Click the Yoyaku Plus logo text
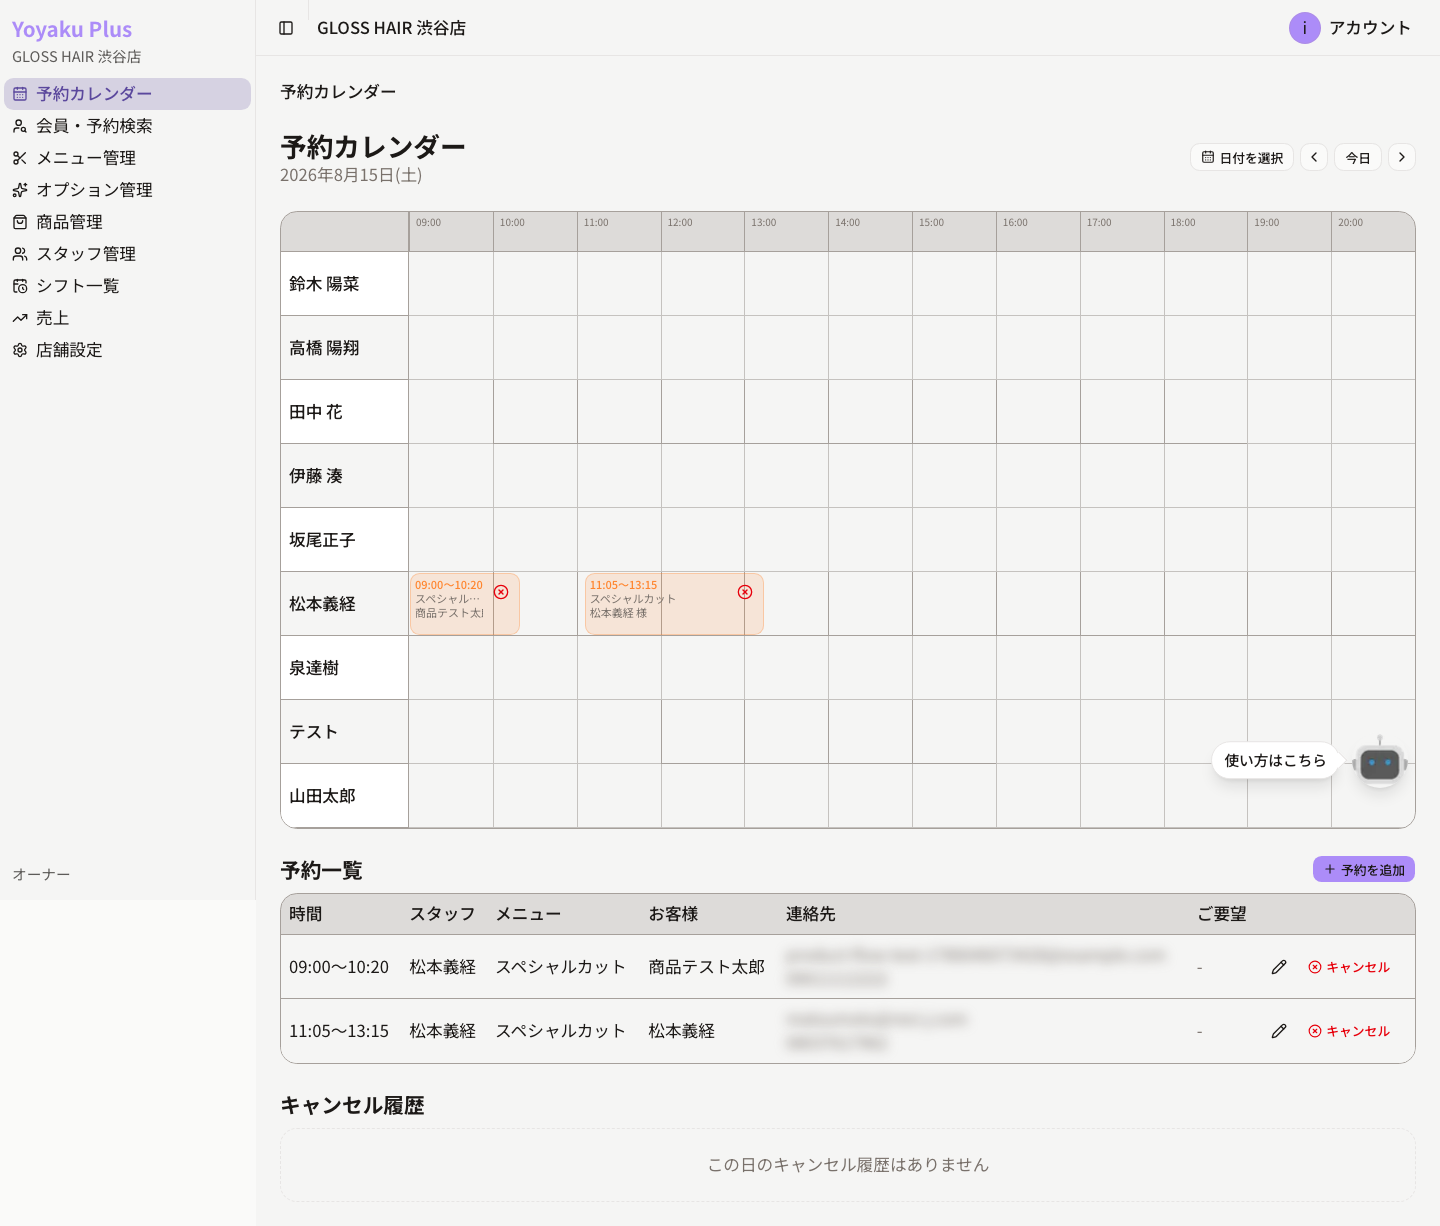1440x1226 pixels. pos(72,30)
